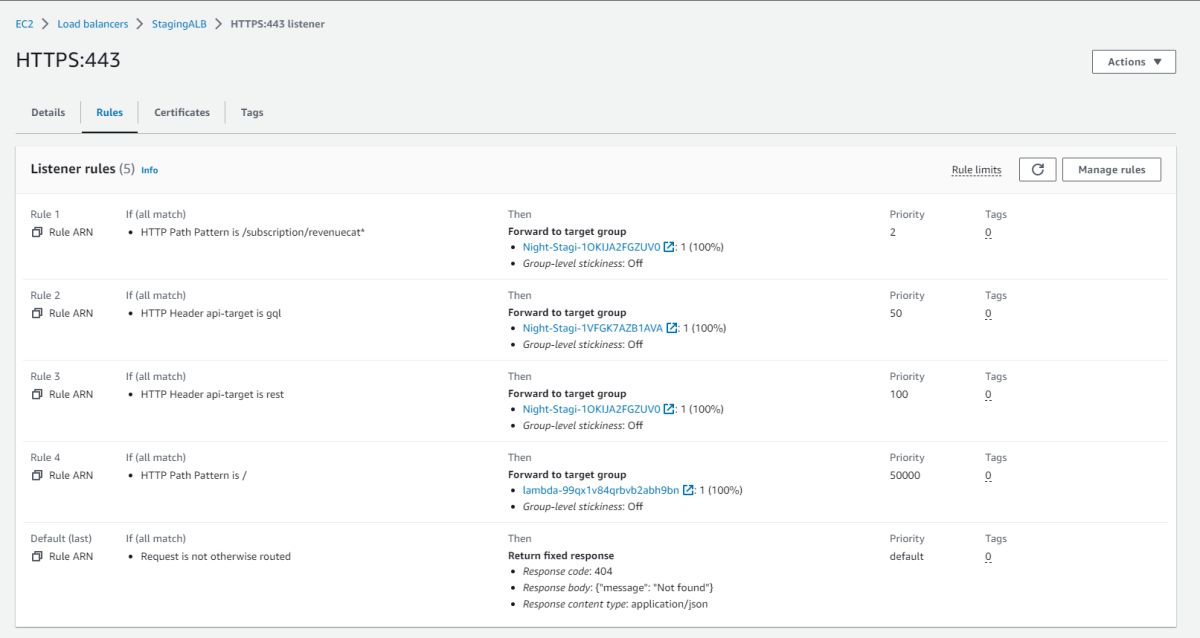Open the Actions dropdown

(1133, 62)
